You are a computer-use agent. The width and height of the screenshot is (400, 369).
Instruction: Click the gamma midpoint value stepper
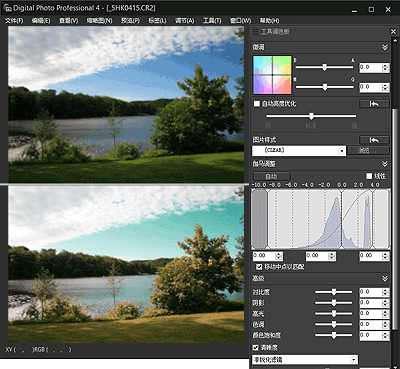332,256
